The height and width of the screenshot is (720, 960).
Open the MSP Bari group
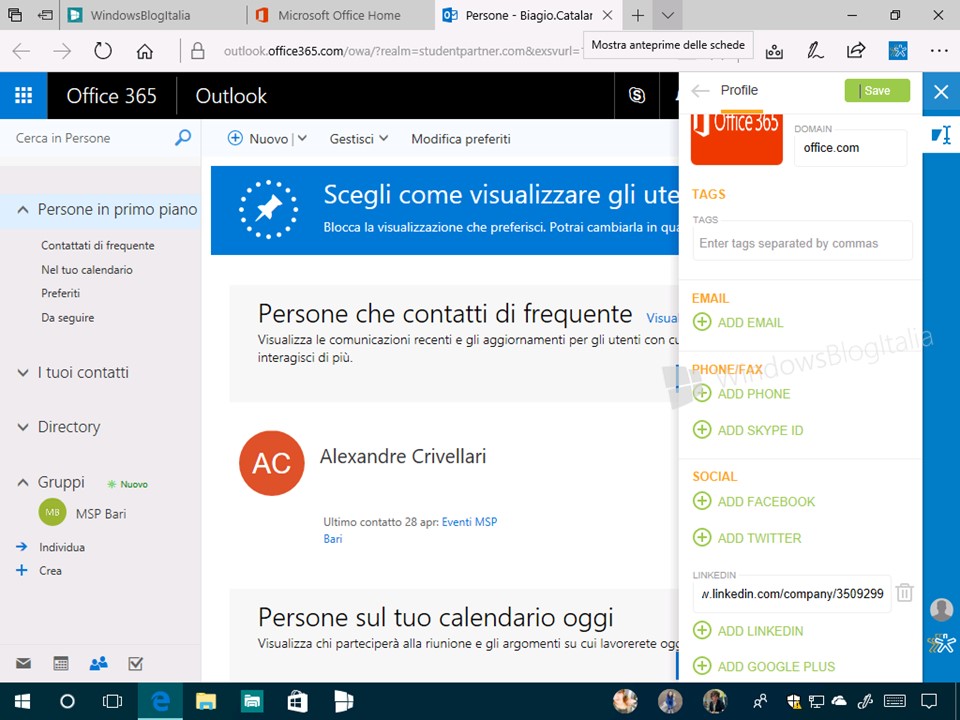(83, 513)
